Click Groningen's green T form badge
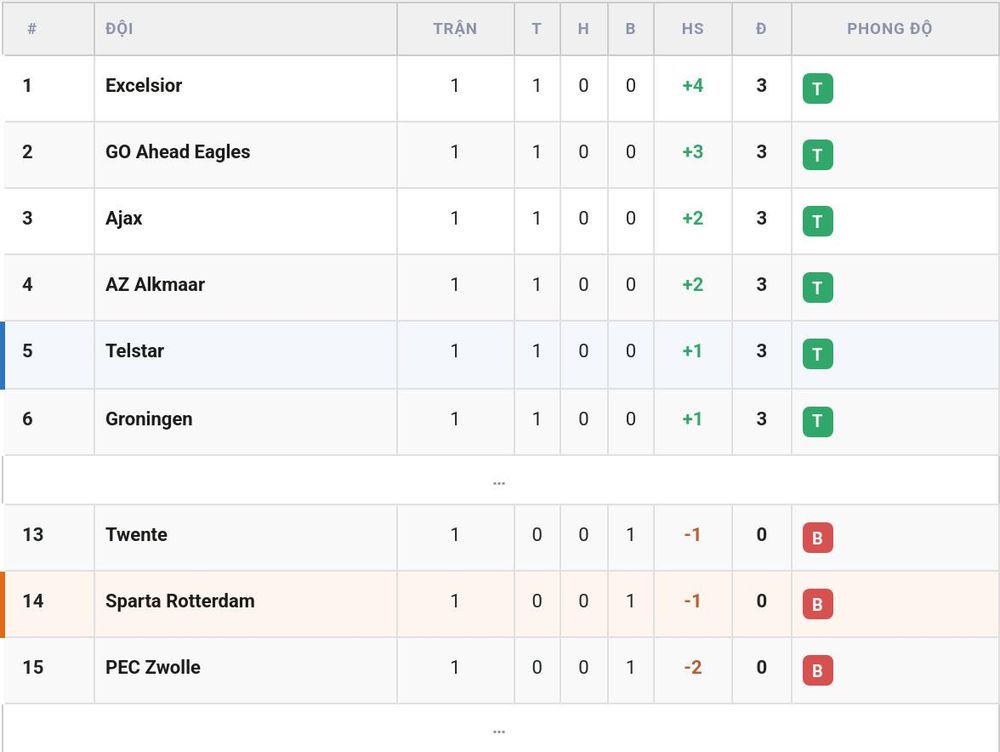 818,422
